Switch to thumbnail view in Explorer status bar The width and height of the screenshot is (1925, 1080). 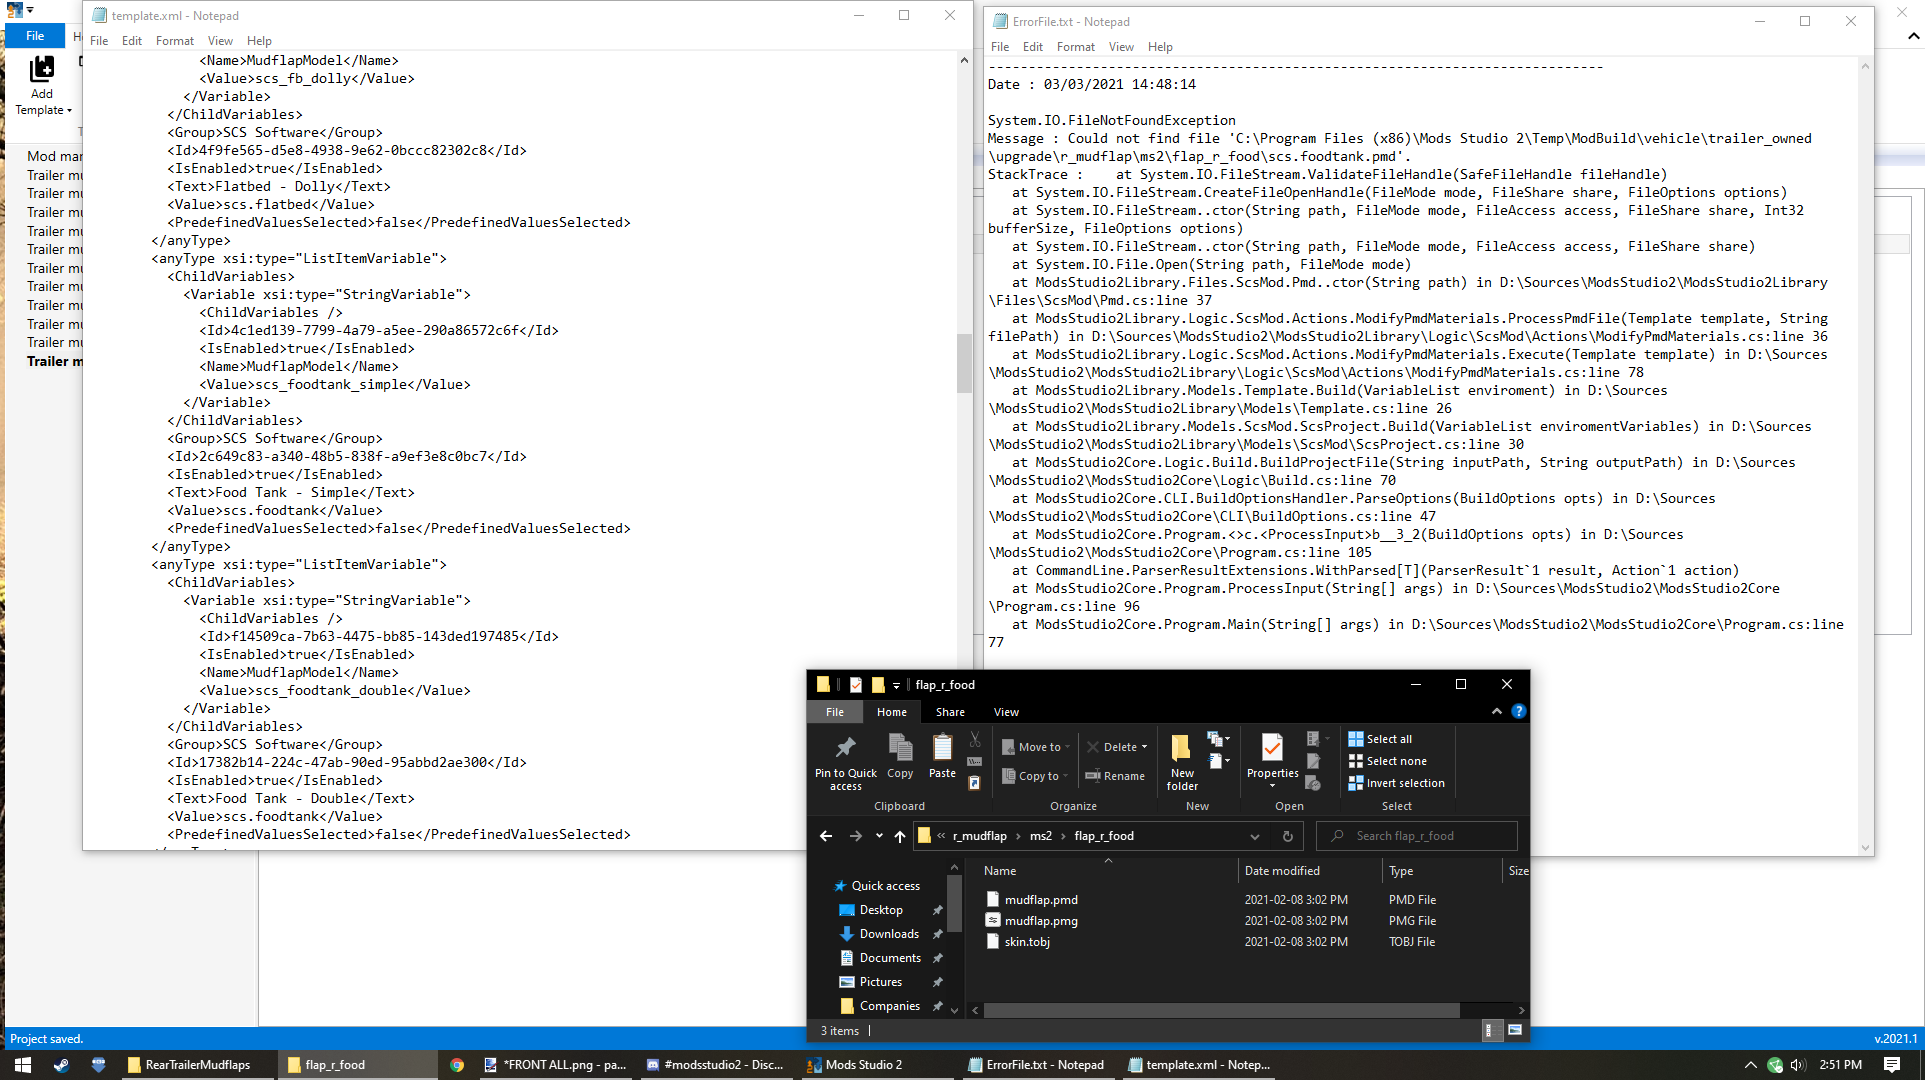(x=1516, y=1030)
